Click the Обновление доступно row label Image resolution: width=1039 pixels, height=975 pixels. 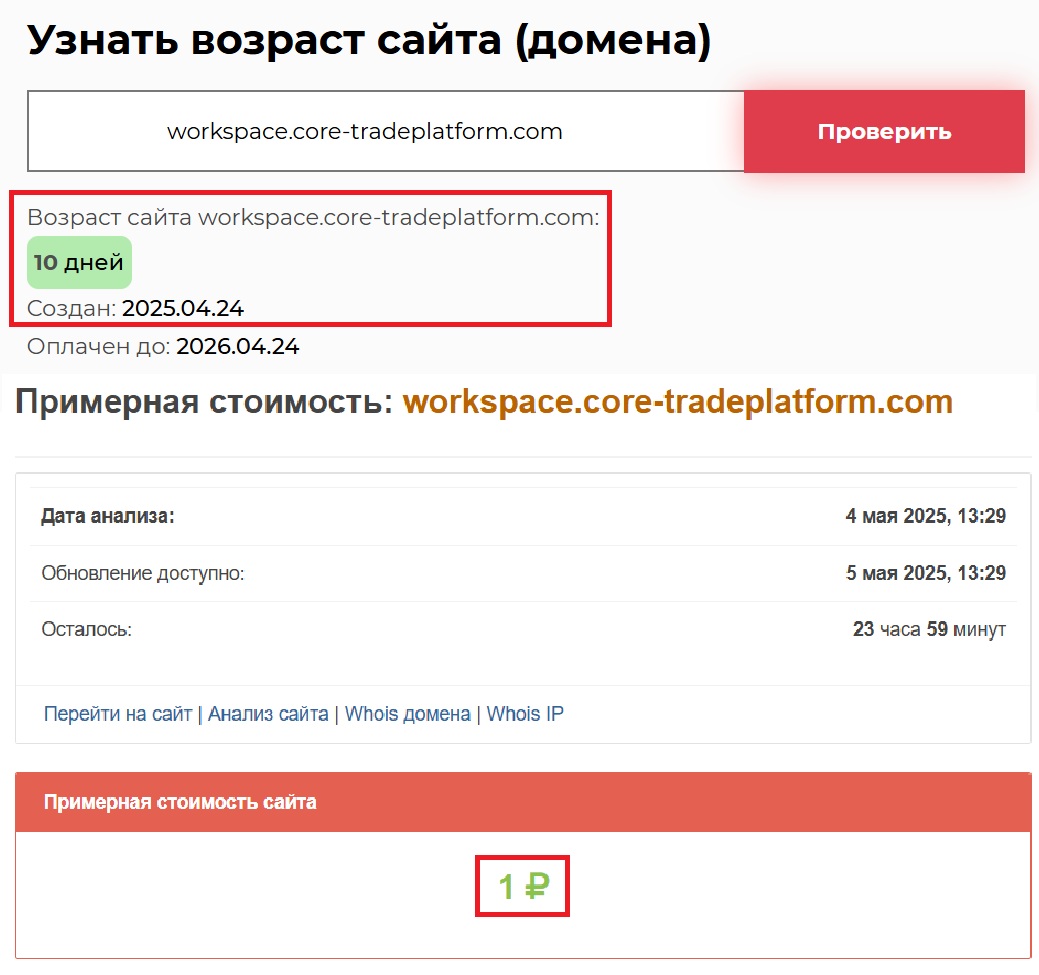(143, 573)
